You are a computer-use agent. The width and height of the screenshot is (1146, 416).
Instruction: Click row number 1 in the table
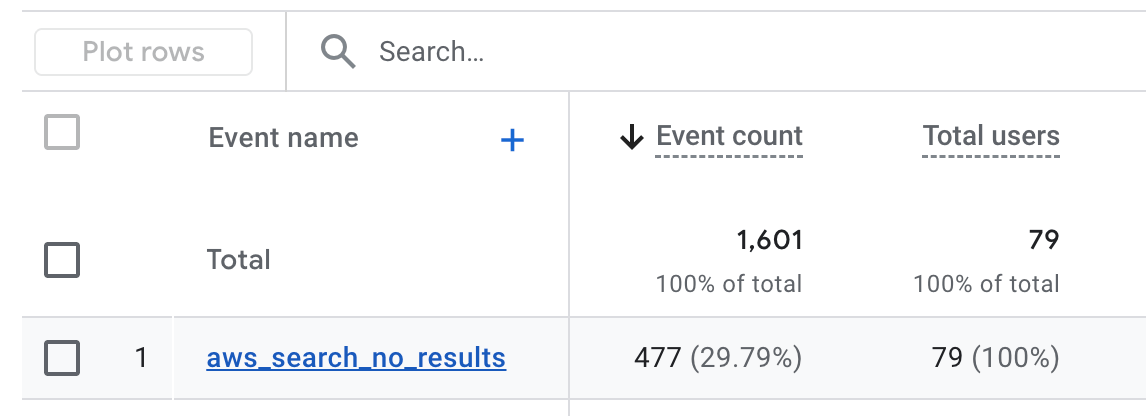pyautogui.click(x=141, y=358)
